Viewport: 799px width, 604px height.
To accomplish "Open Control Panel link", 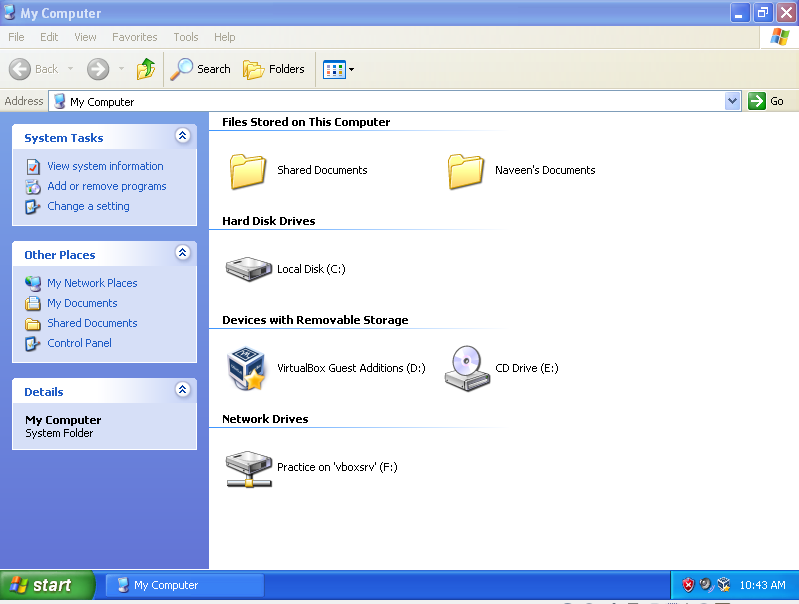I will point(79,343).
